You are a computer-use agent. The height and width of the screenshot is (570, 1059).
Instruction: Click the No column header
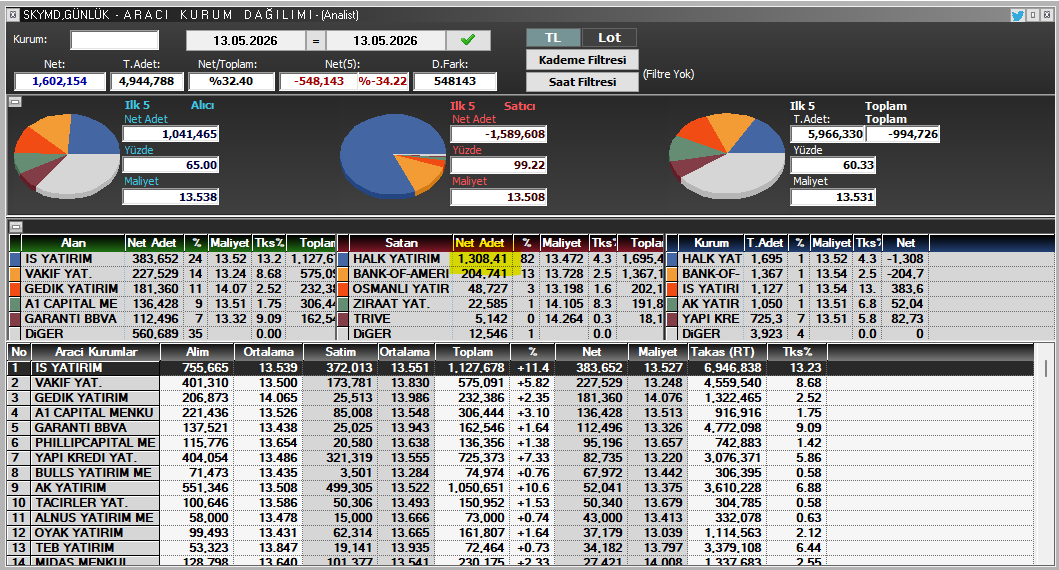19,352
